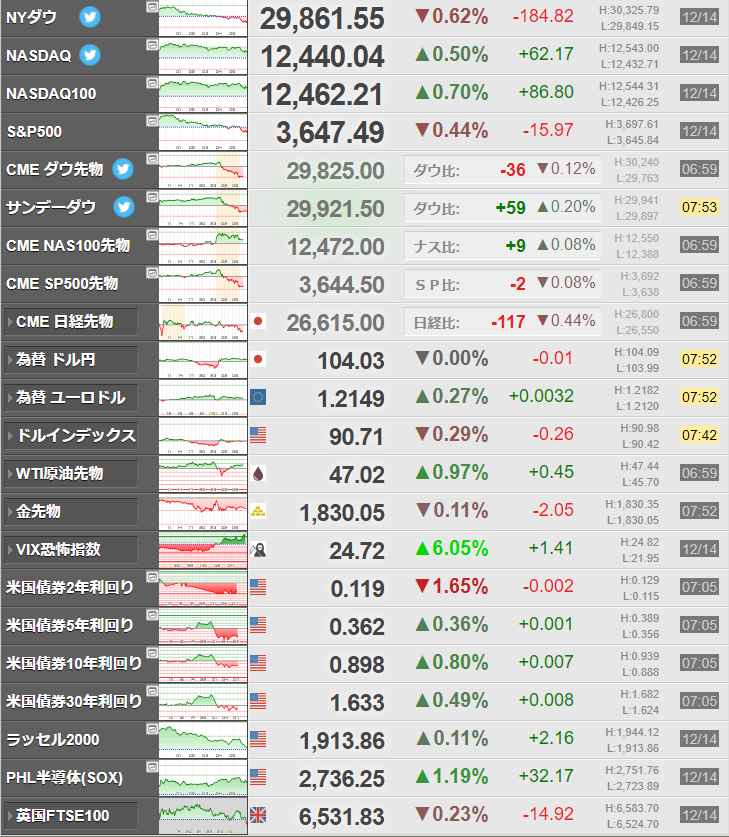729x837 pixels.
Task: Click the gold bars icon in 金先物 row
Action: click(258, 511)
